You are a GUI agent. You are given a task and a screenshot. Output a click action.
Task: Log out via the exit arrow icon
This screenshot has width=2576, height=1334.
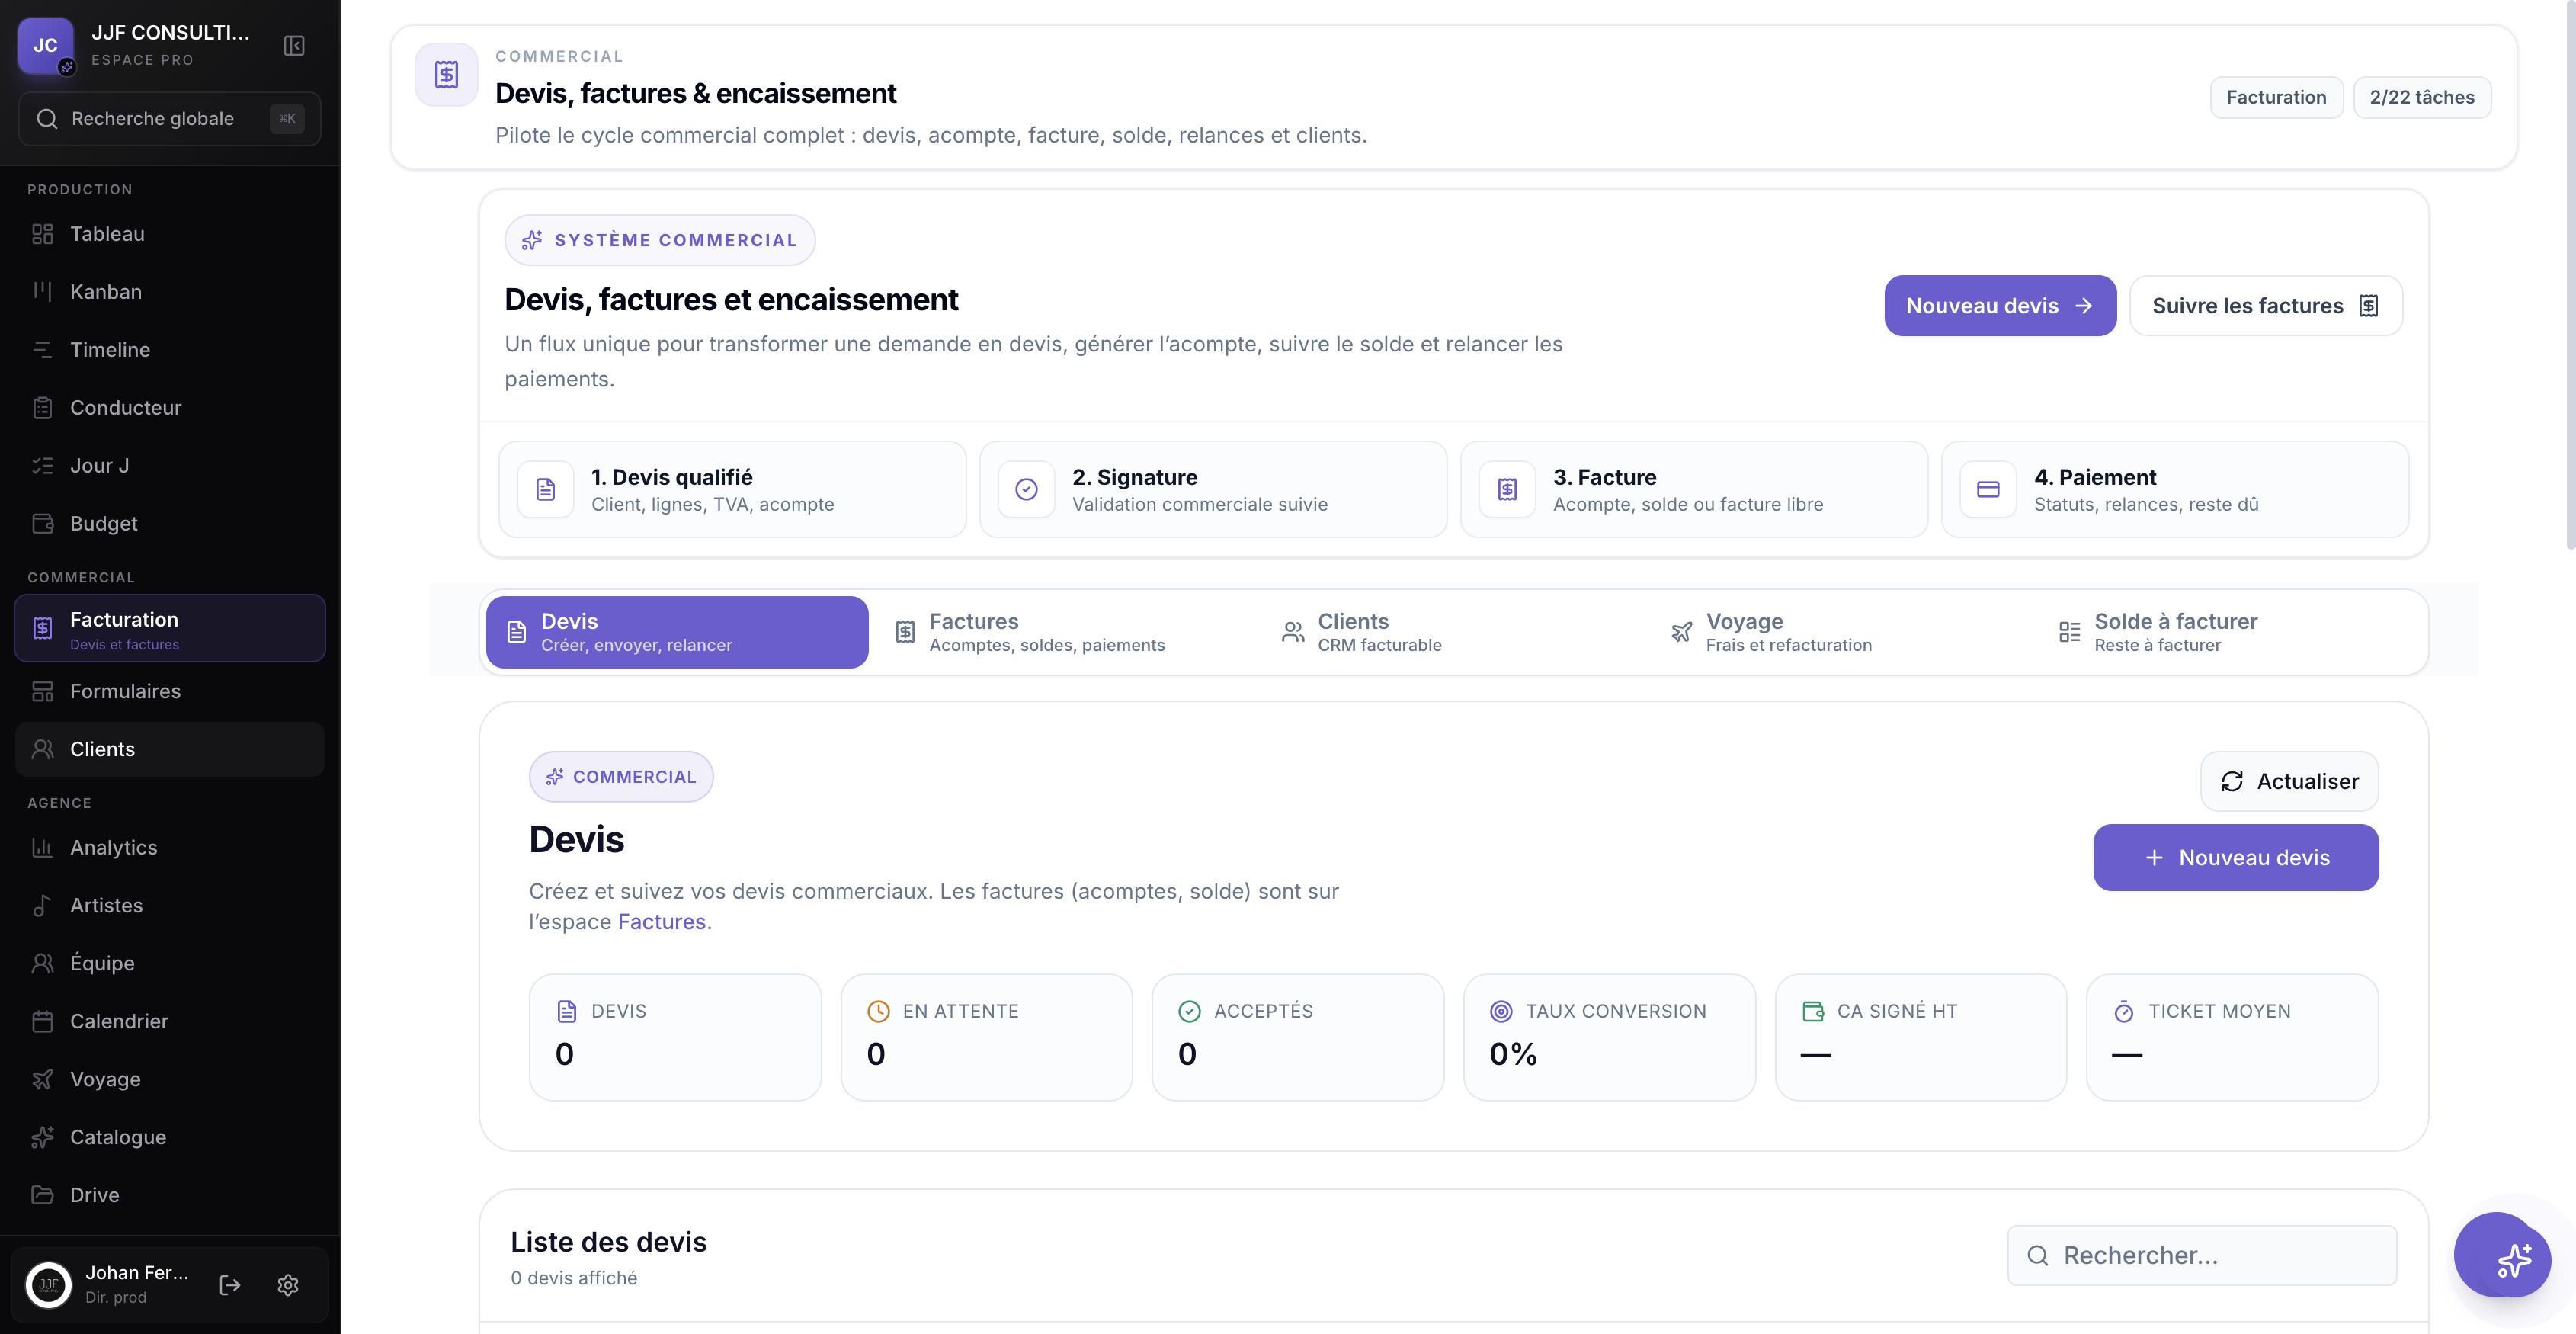click(x=230, y=1285)
